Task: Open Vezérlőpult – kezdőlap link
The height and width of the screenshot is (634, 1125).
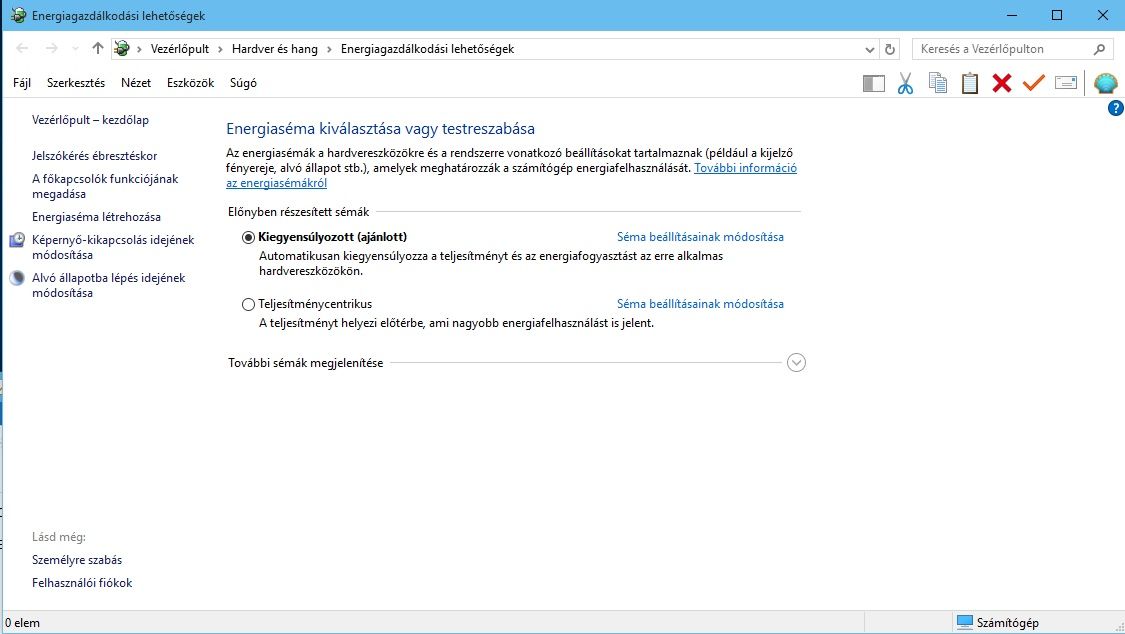Action: click(90, 120)
